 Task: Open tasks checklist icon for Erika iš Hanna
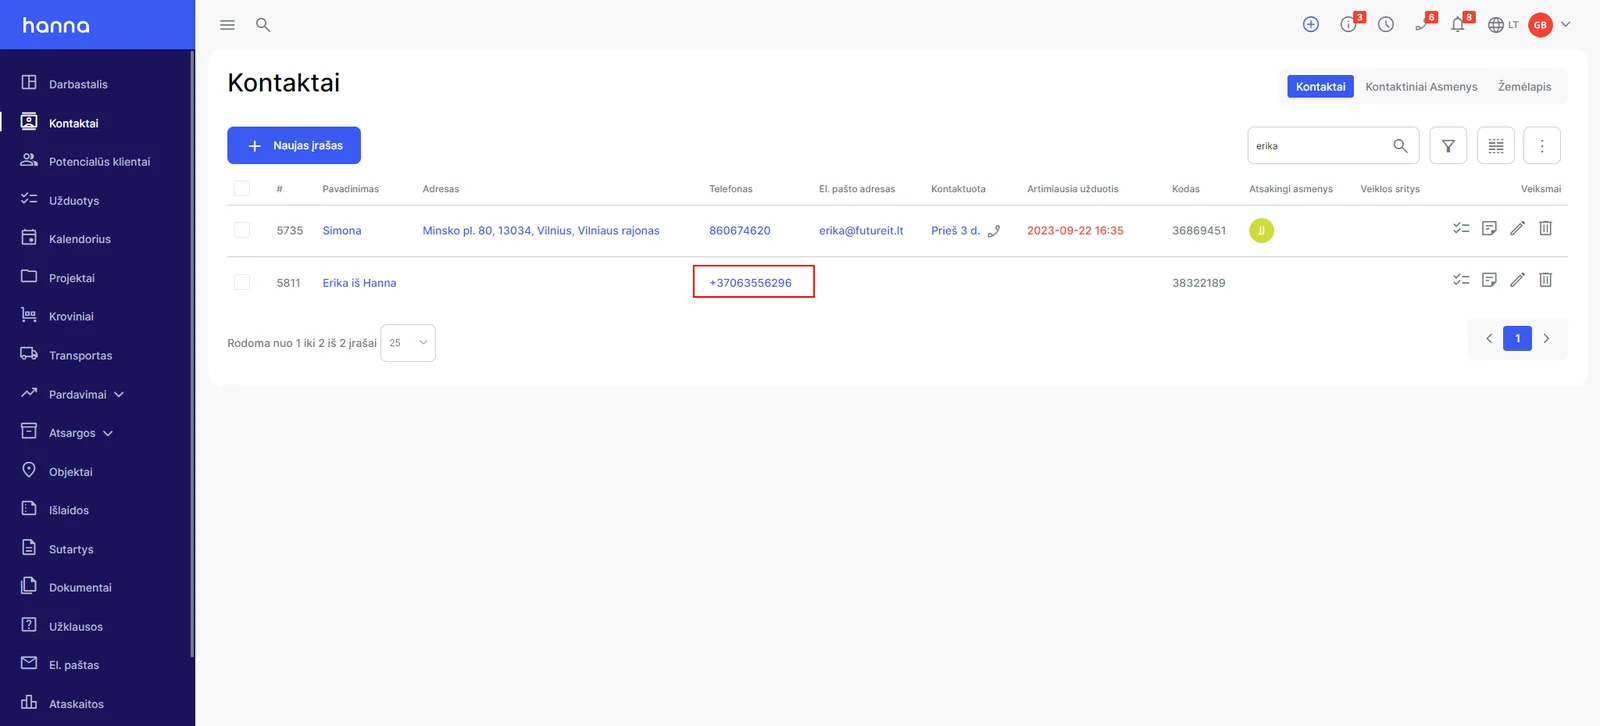pos(1461,281)
